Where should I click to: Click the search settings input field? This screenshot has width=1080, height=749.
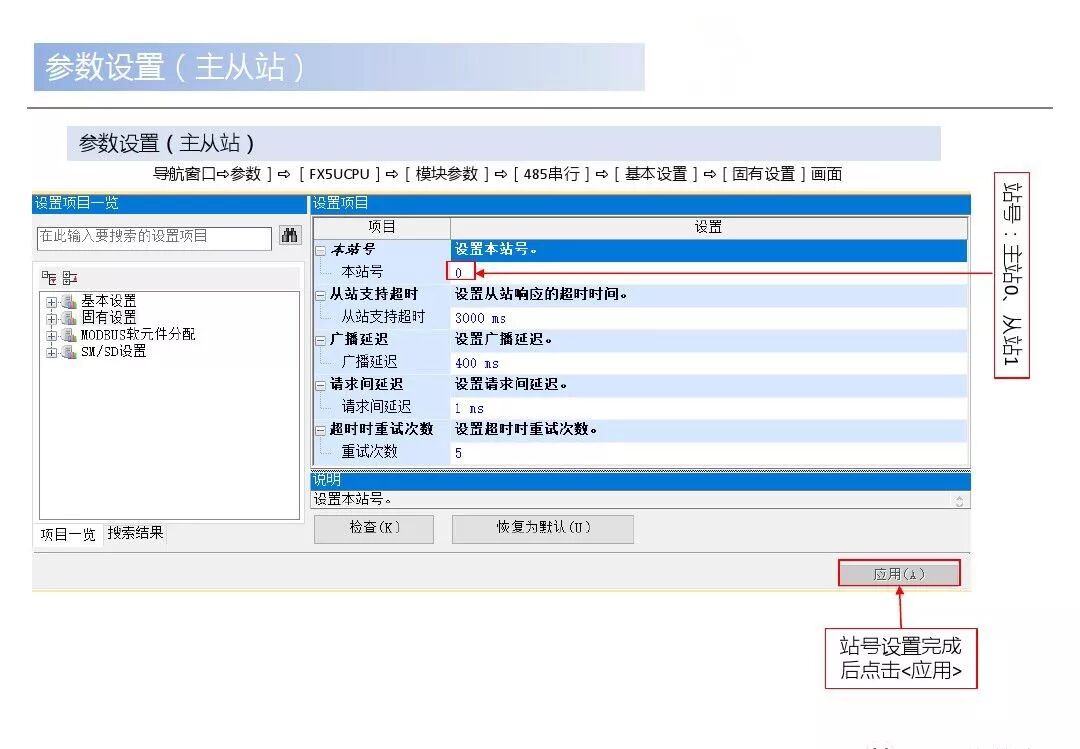154,236
